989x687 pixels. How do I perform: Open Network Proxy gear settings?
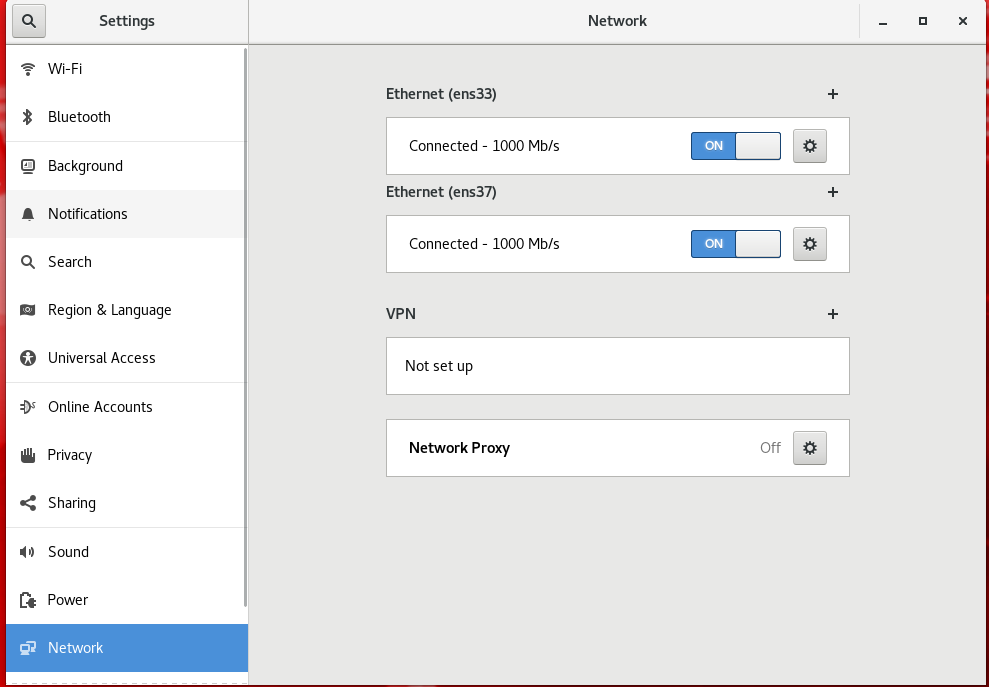[810, 448]
